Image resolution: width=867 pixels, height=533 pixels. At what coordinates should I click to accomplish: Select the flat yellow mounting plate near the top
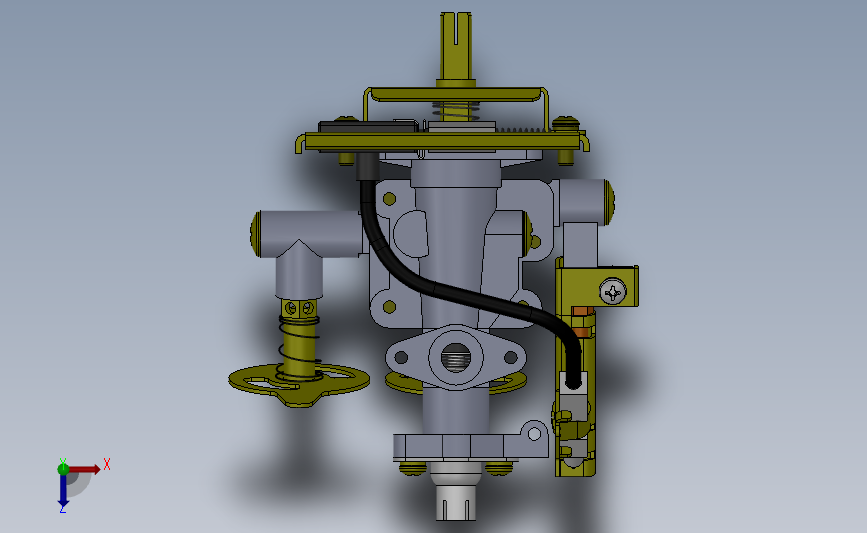coord(442,142)
